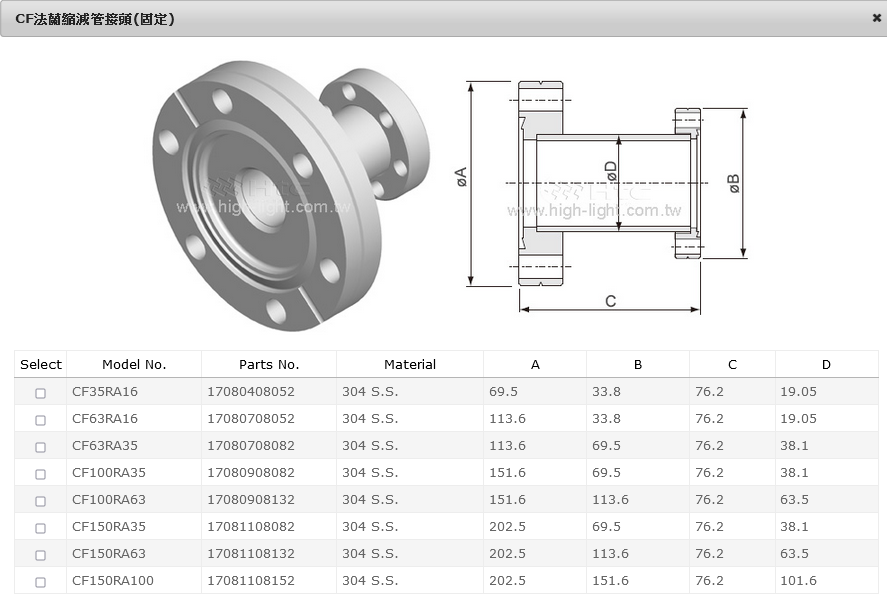The width and height of the screenshot is (887, 602).
Task: Close the CF flange reducer dialog
Action: (876, 18)
